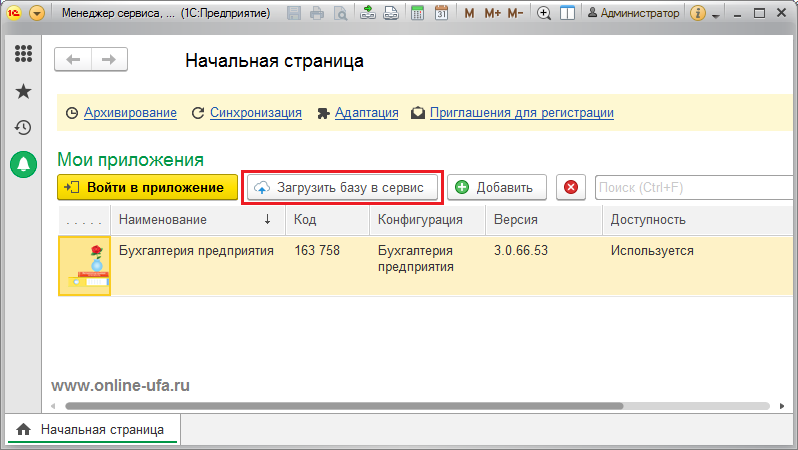The width and height of the screenshot is (798, 450).
Task: Click the Администратор user label
Action: (634, 13)
